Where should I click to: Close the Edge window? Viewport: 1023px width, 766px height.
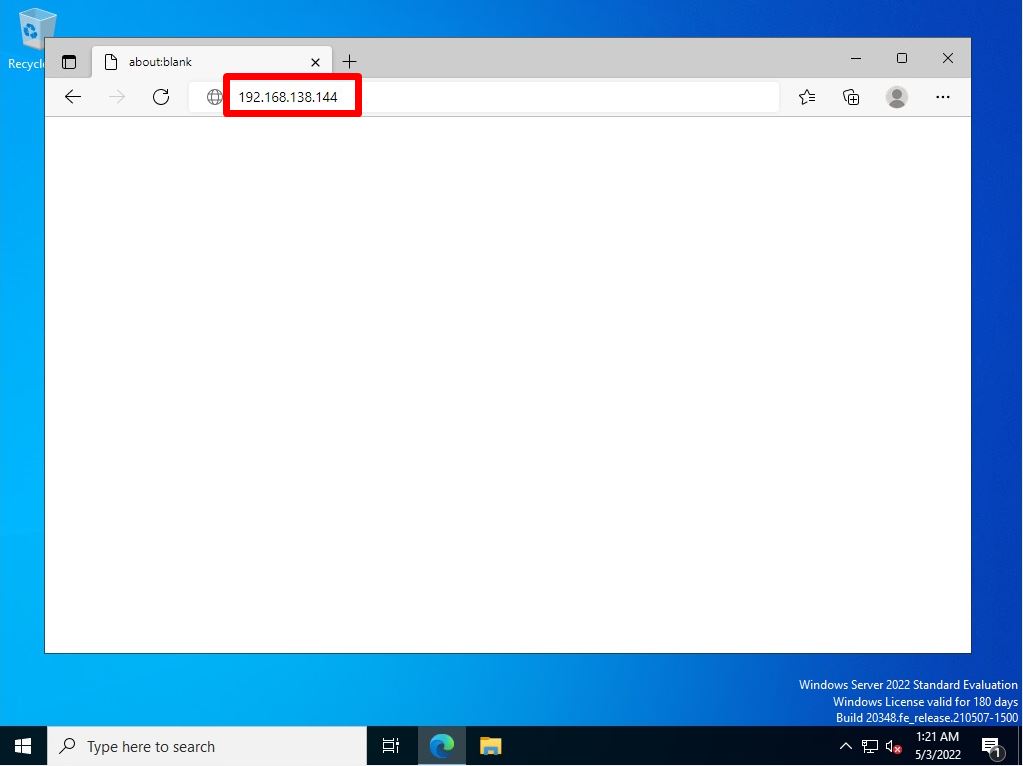(947, 59)
